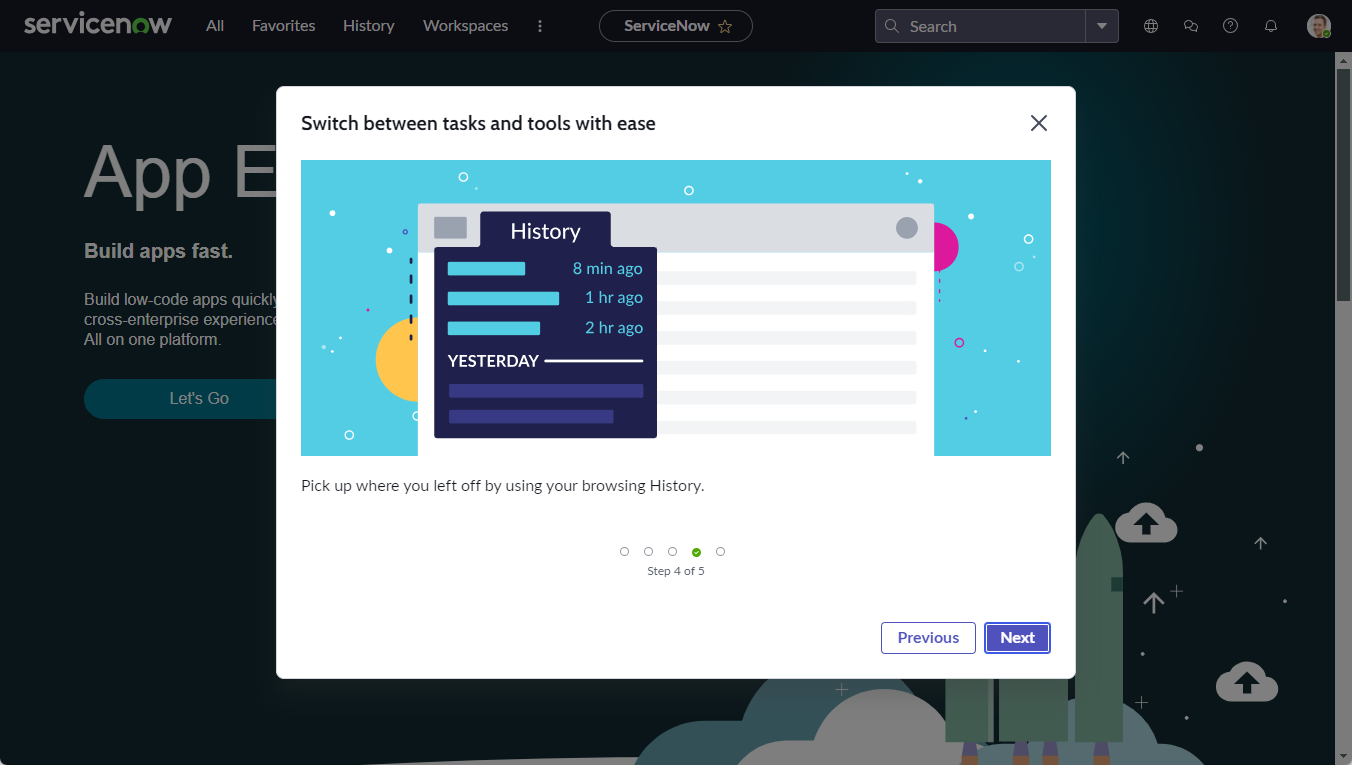
Task: Click the scrollbar up arrow
Action: pos(1343,60)
